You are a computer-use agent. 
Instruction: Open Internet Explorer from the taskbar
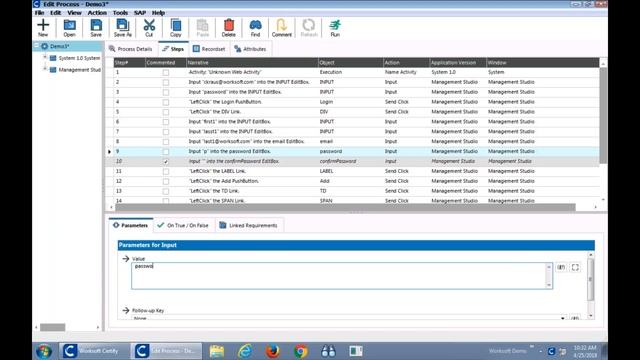click(245, 351)
